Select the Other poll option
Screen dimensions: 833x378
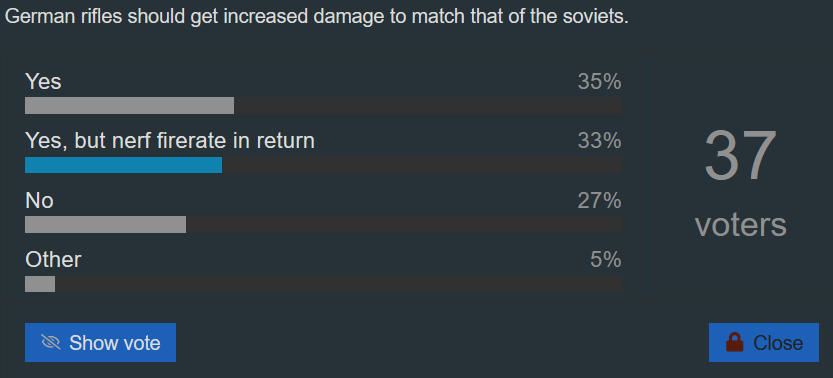[53, 260]
